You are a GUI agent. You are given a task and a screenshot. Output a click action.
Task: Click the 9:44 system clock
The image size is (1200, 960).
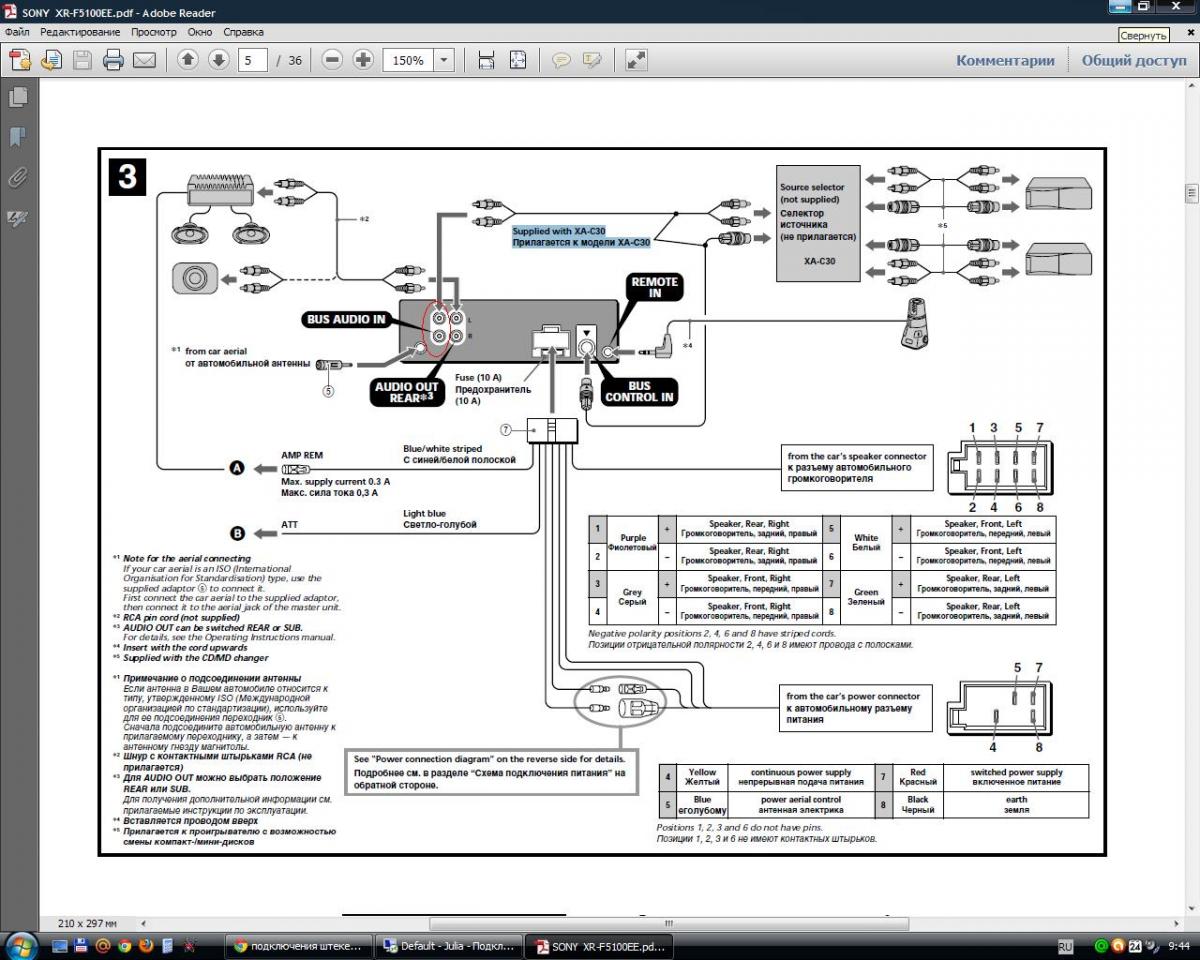pyautogui.click(x=1180, y=946)
